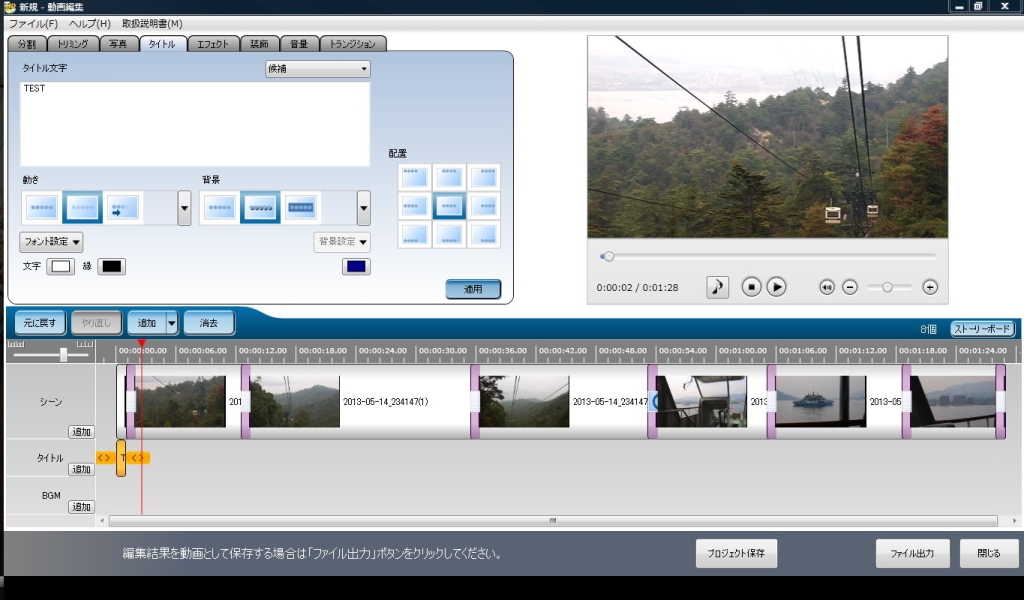Select the arrow-motion animation preset under 動き
1024x600 pixels.
[123, 208]
